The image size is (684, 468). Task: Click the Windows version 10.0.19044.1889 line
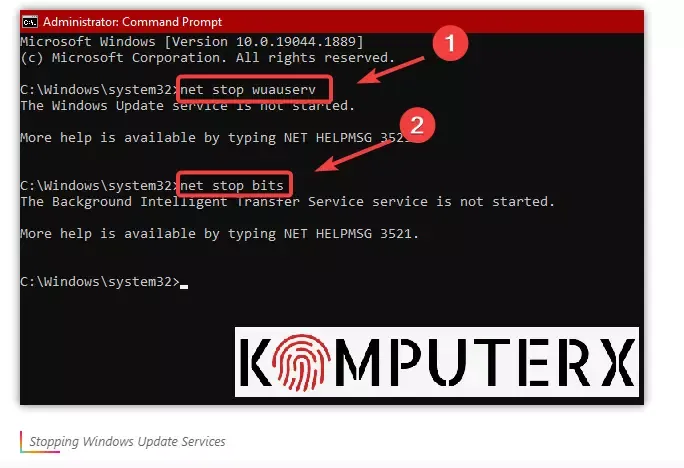click(x=192, y=41)
